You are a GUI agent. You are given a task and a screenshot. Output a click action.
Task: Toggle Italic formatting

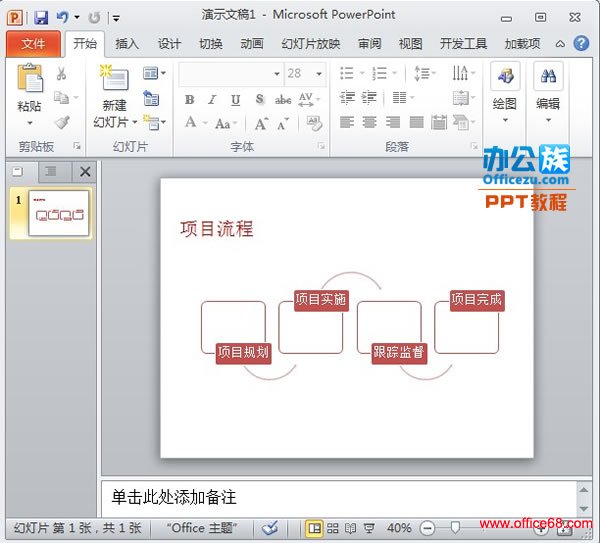pos(212,100)
